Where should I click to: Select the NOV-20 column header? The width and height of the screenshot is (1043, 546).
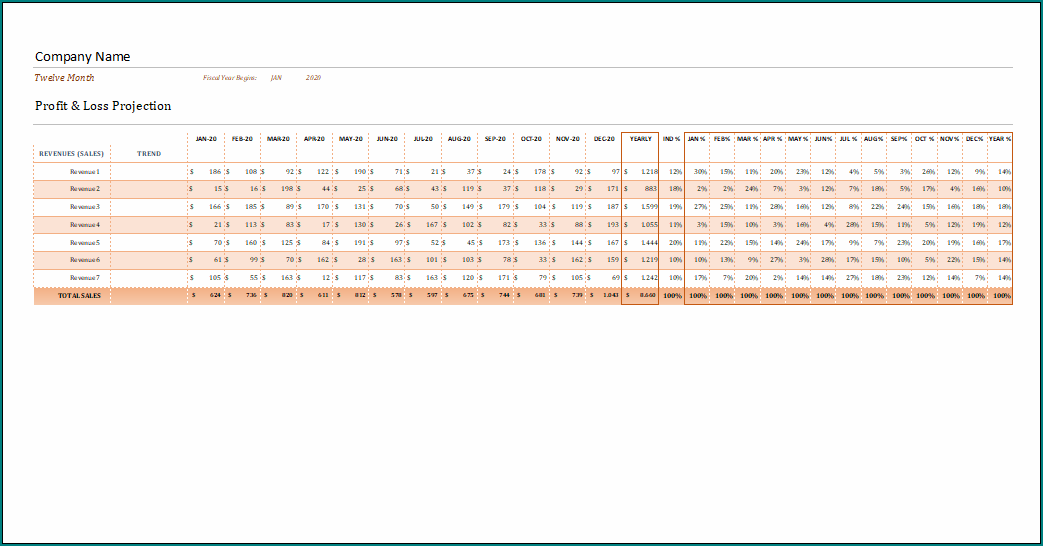pyautogui.click(x=568, y=139)
